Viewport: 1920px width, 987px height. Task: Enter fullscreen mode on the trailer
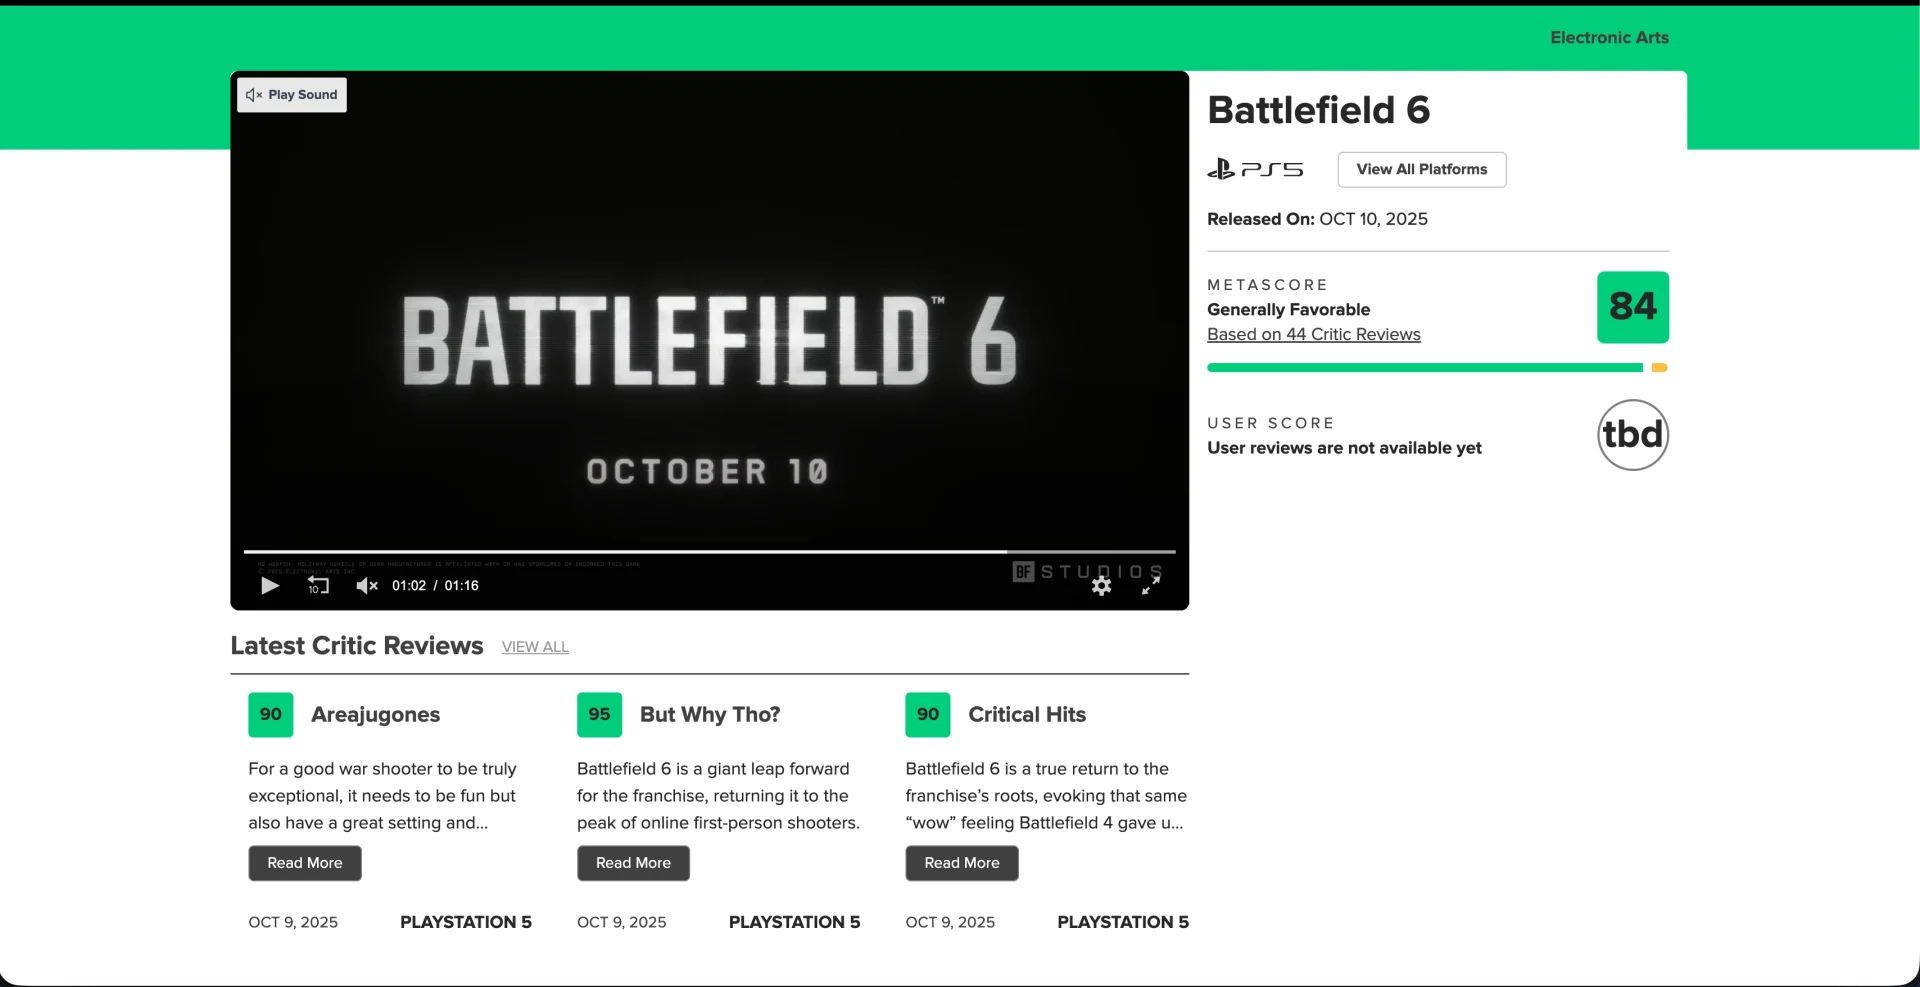1151,586
